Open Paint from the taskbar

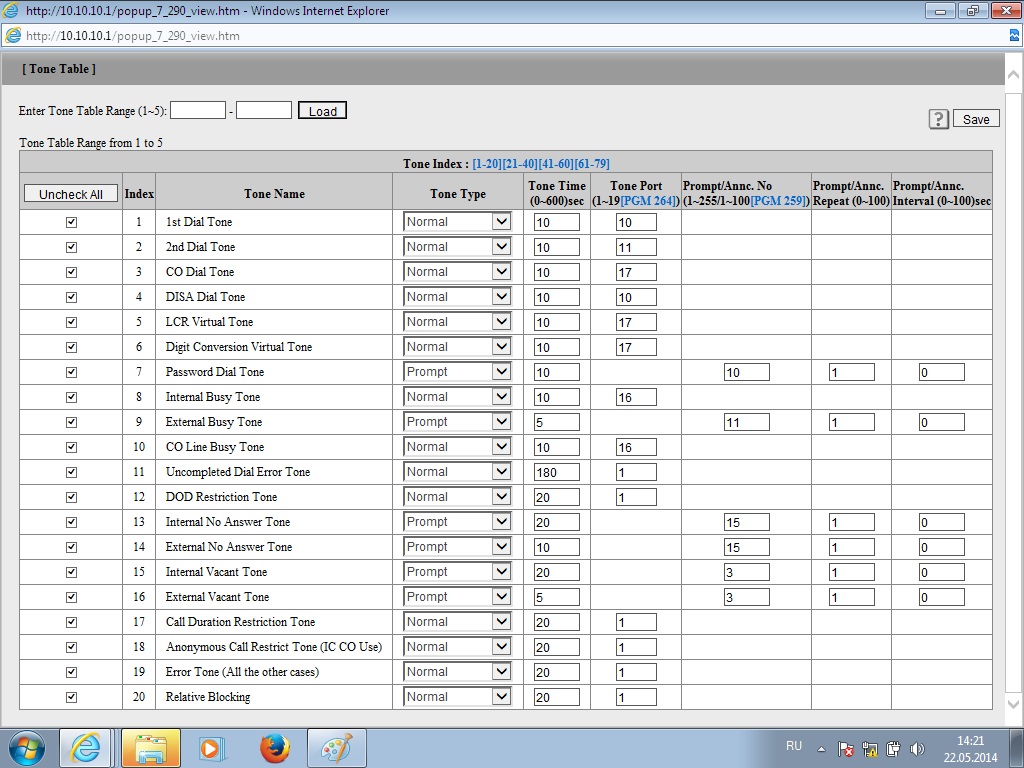click(336, 747)
